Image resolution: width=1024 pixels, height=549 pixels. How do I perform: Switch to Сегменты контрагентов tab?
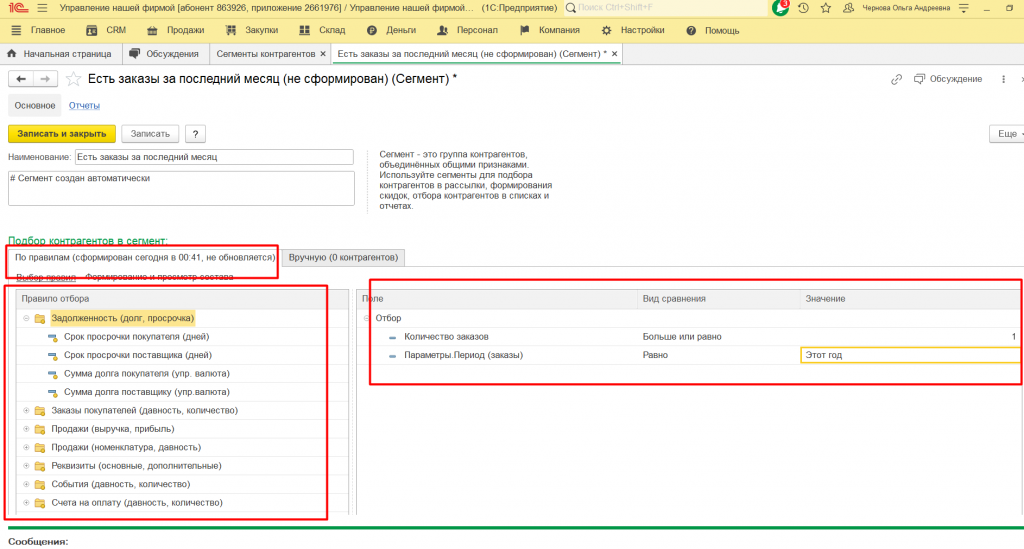pyautogui.click(x=265, y=54)
